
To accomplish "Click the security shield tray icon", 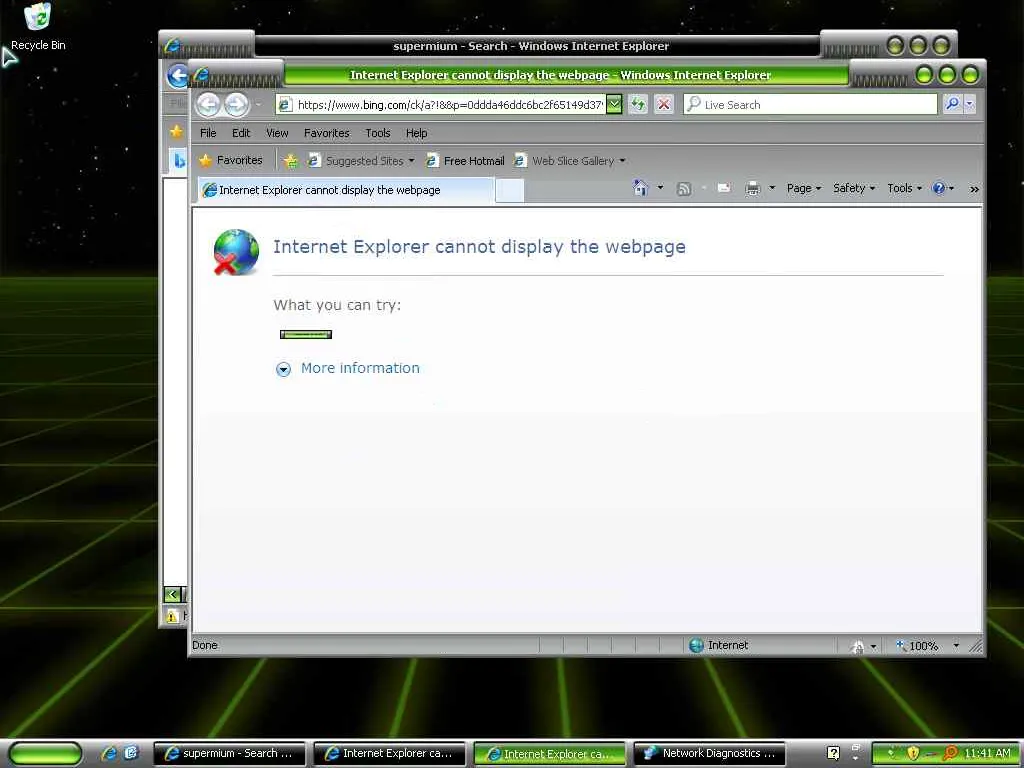I will 913,754.
